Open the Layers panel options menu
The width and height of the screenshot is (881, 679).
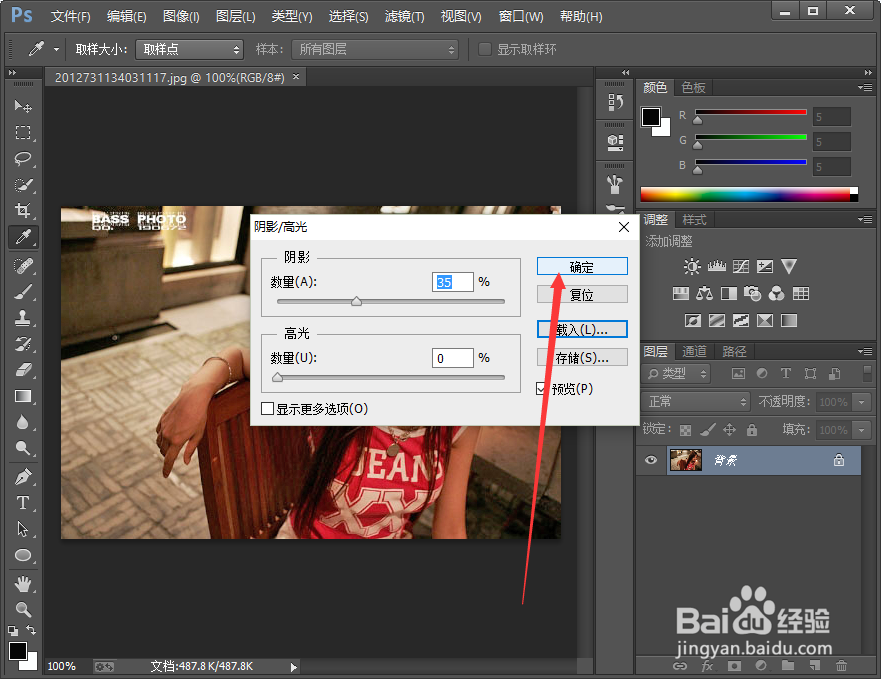[x=865, y=351]
